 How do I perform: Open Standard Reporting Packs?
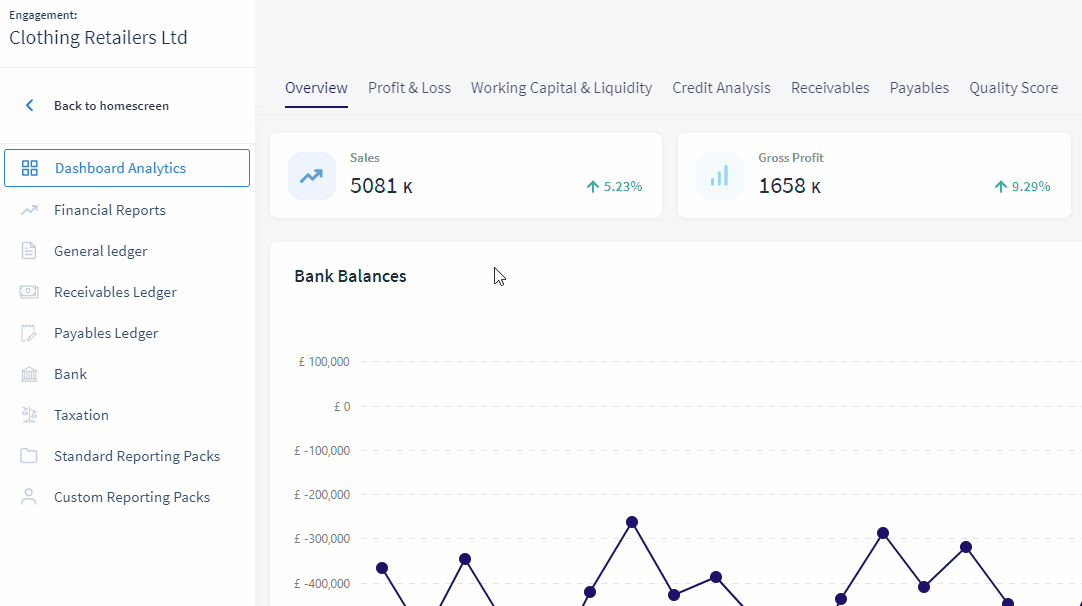point(137,456)
